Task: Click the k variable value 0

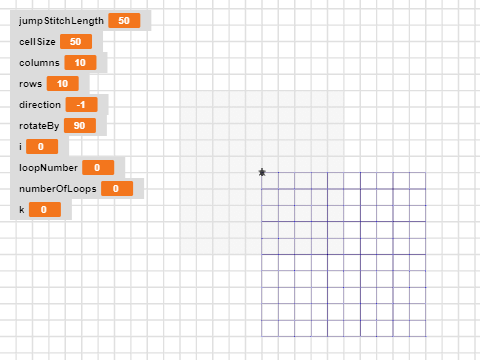Action: 45,210
